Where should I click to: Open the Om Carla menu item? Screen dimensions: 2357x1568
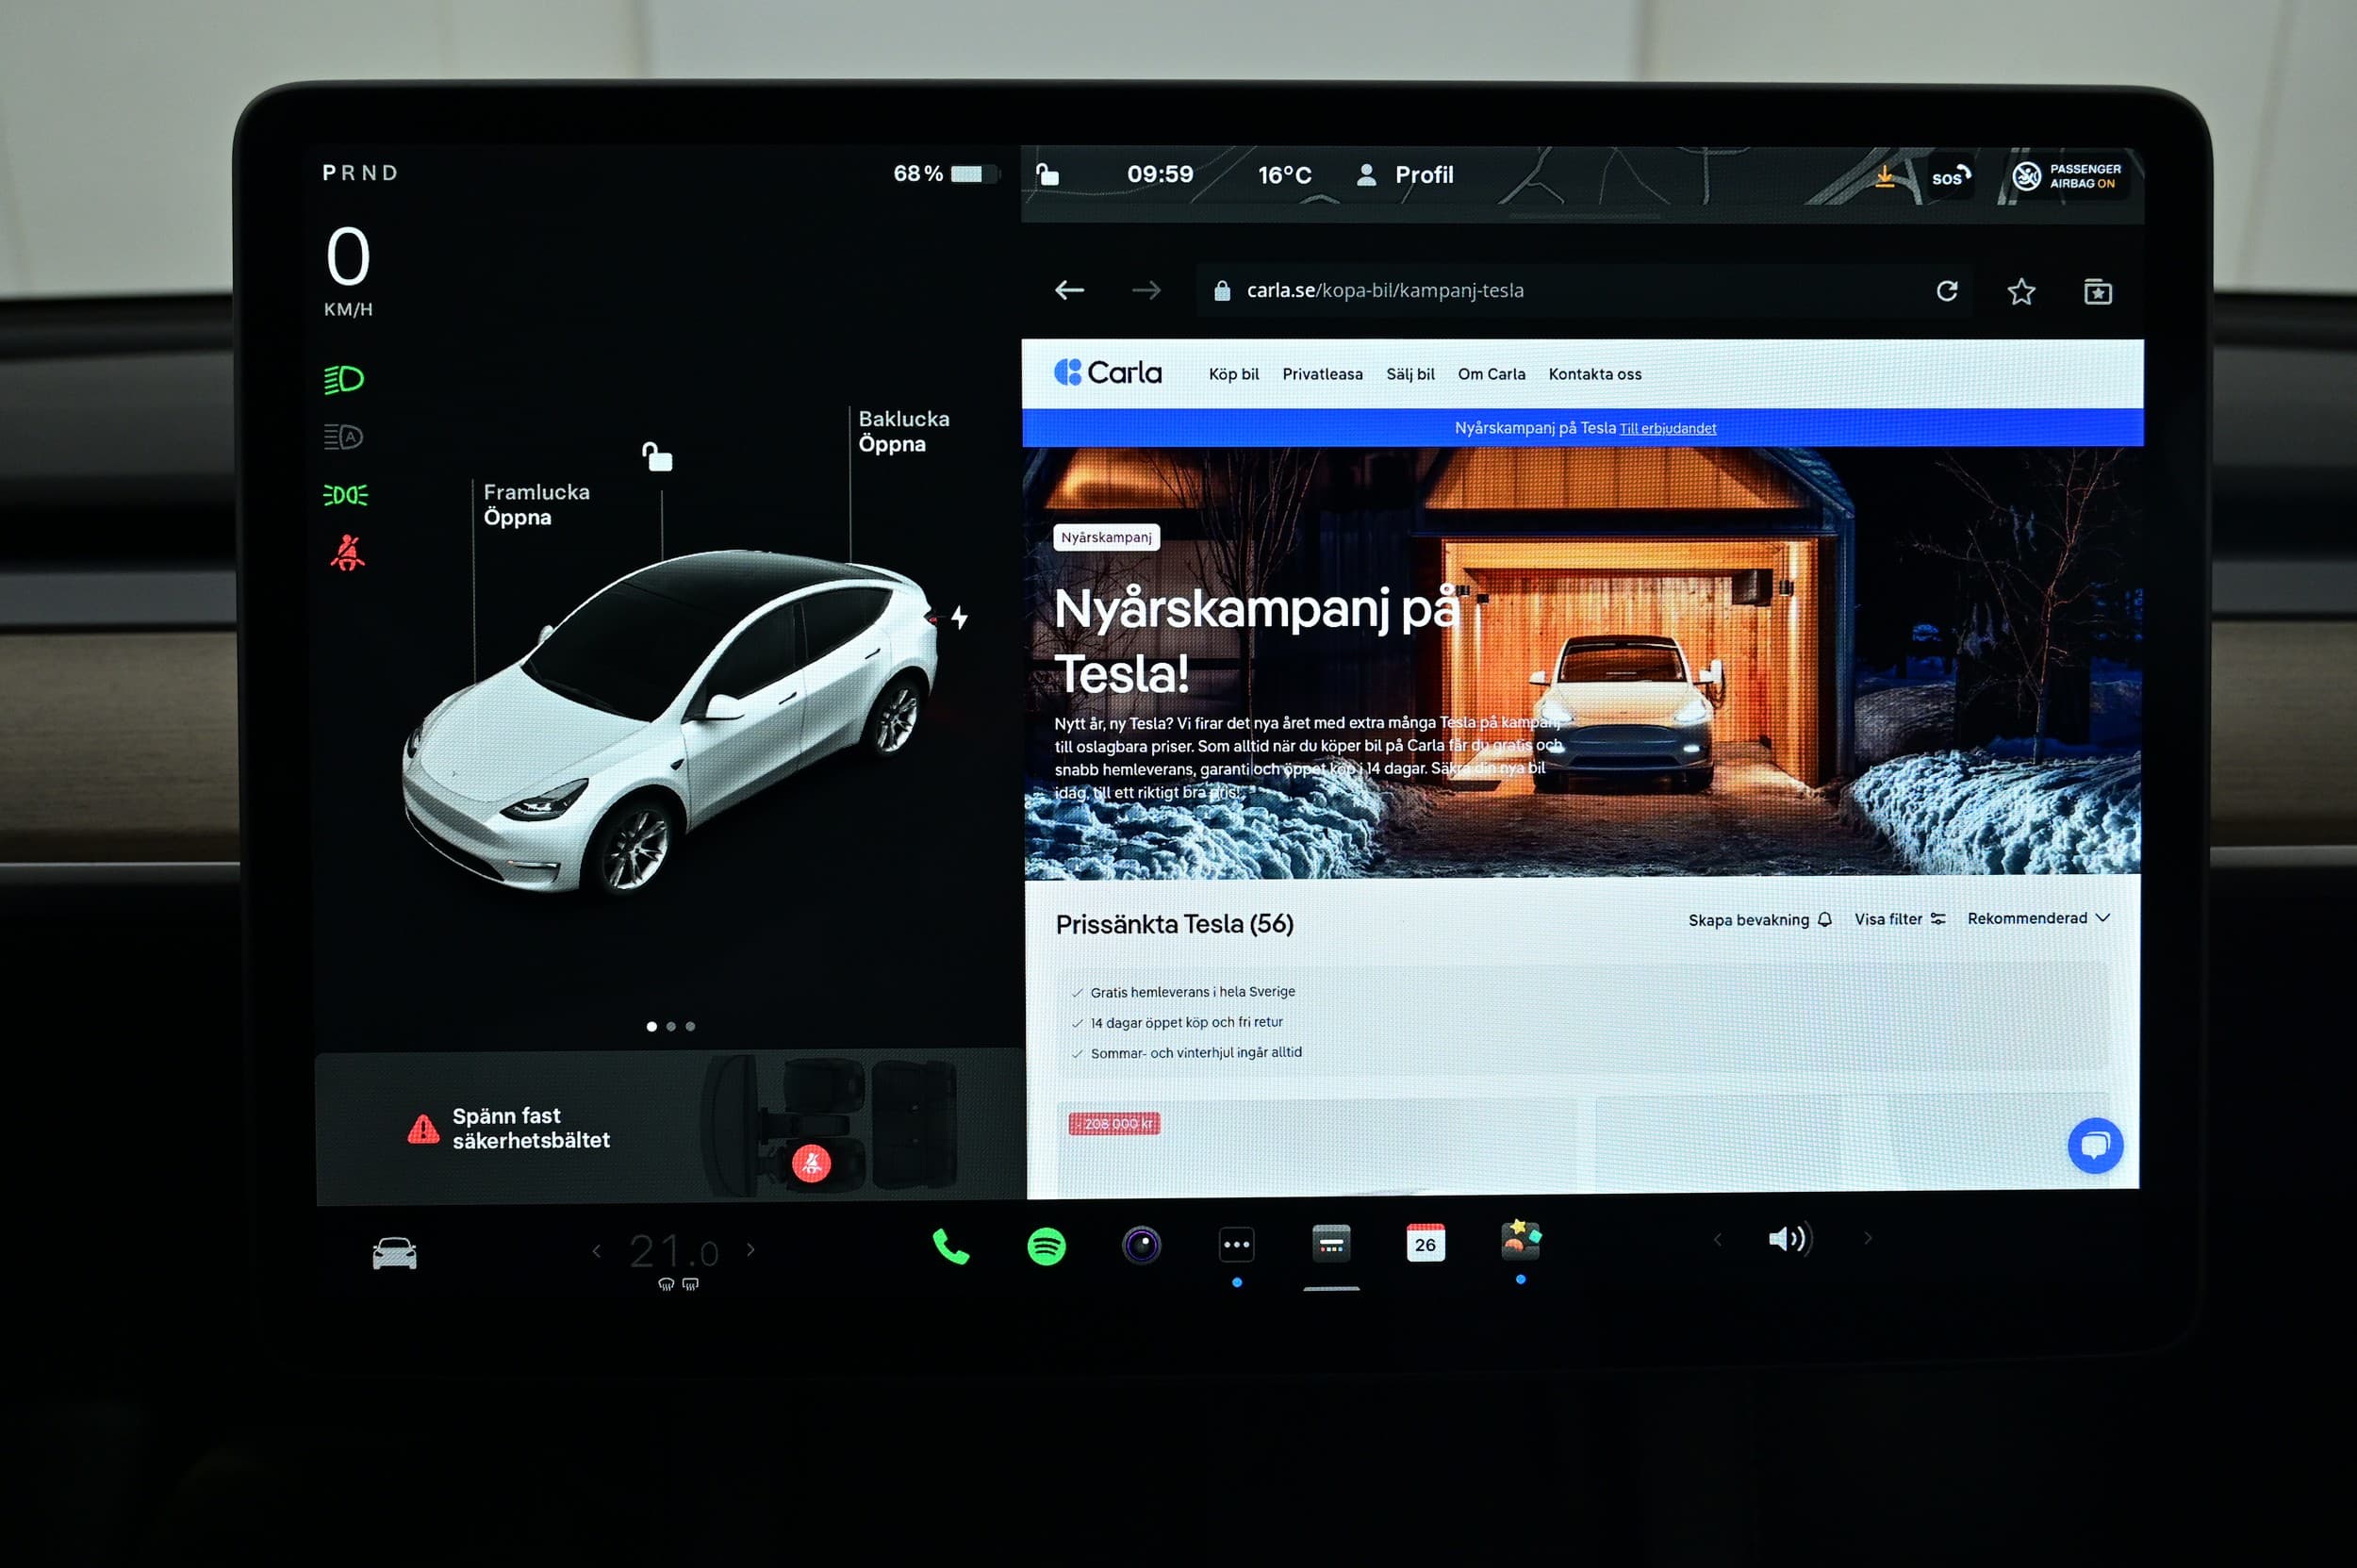point(1491,374)
